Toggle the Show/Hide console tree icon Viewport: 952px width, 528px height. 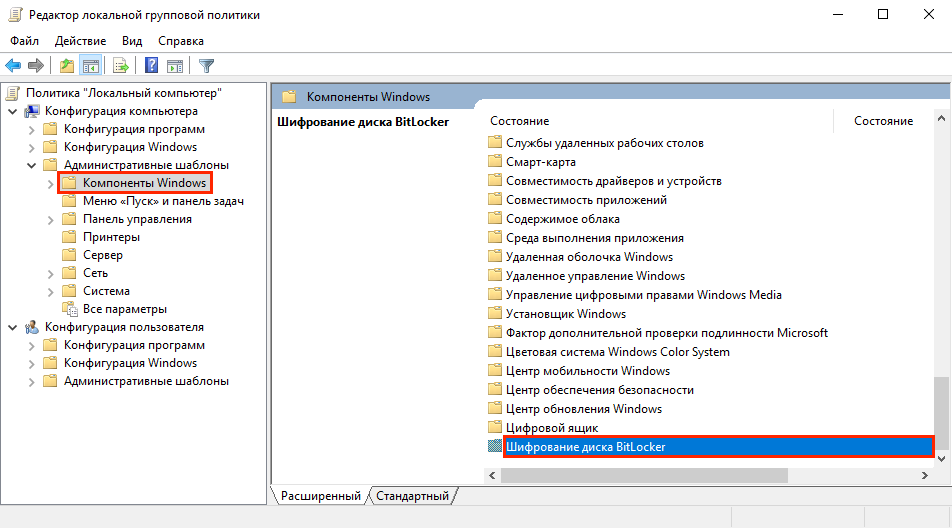point(90,66)
